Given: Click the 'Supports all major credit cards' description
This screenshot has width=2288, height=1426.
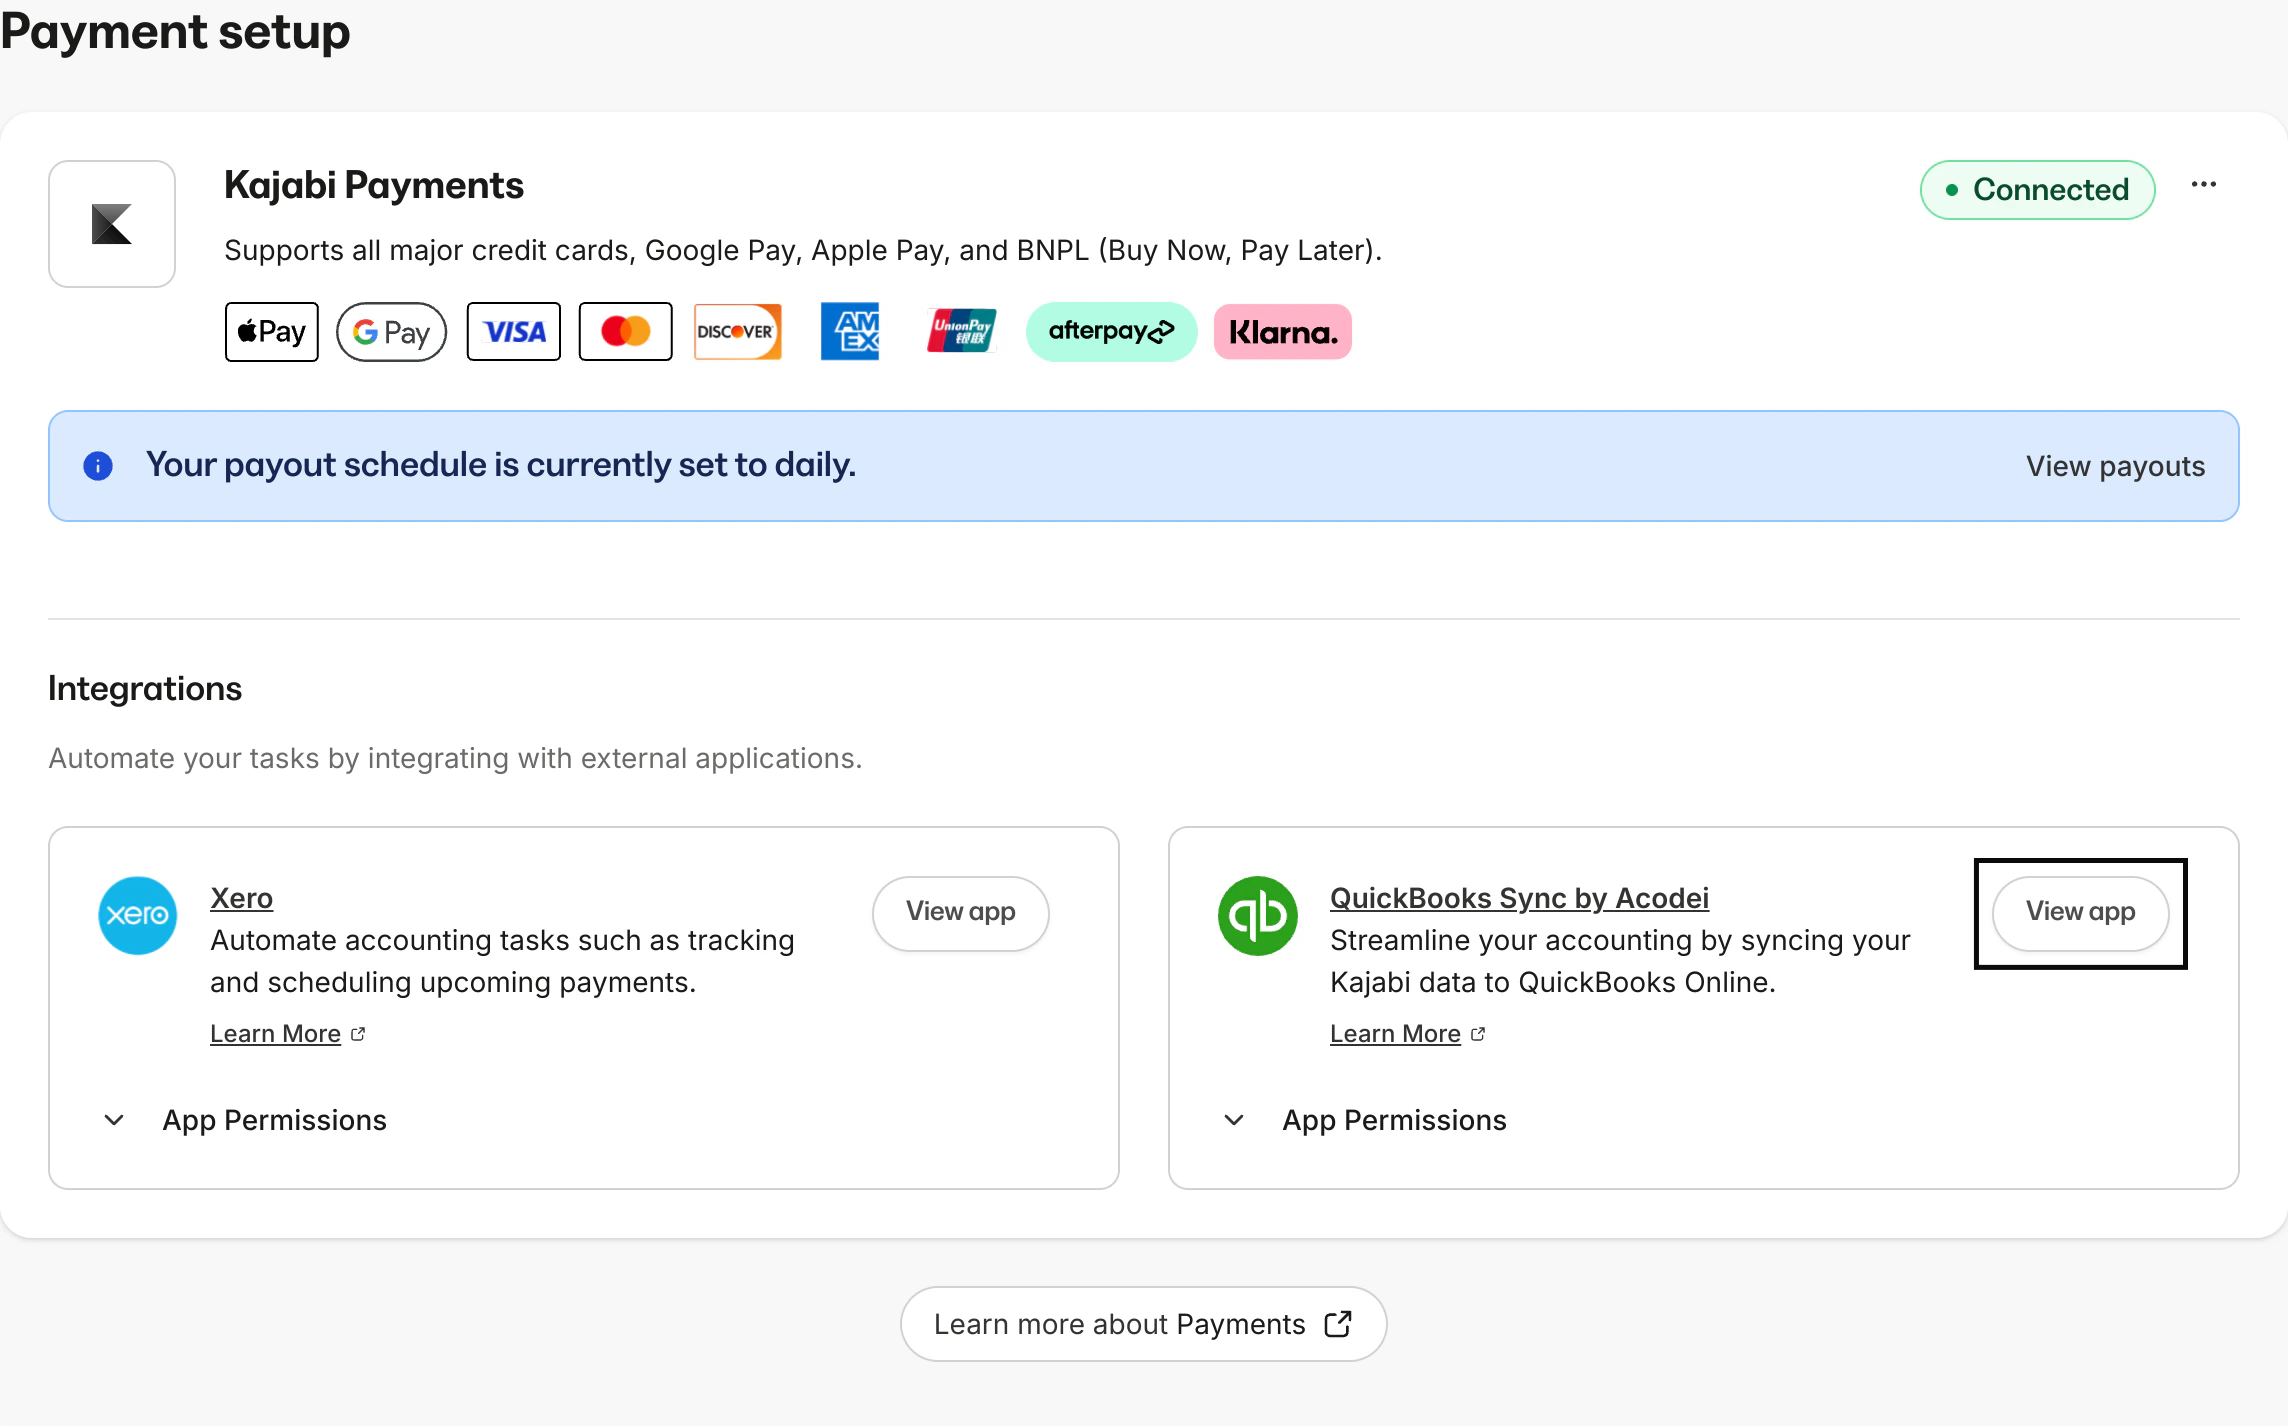Looking at the screenshot, I should 803,250.
